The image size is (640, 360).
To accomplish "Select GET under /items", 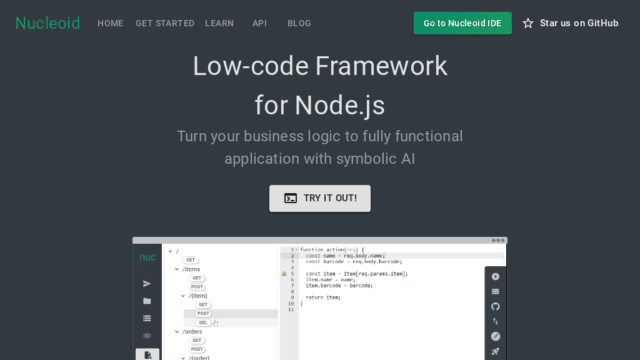I will (x=197, y=278).
